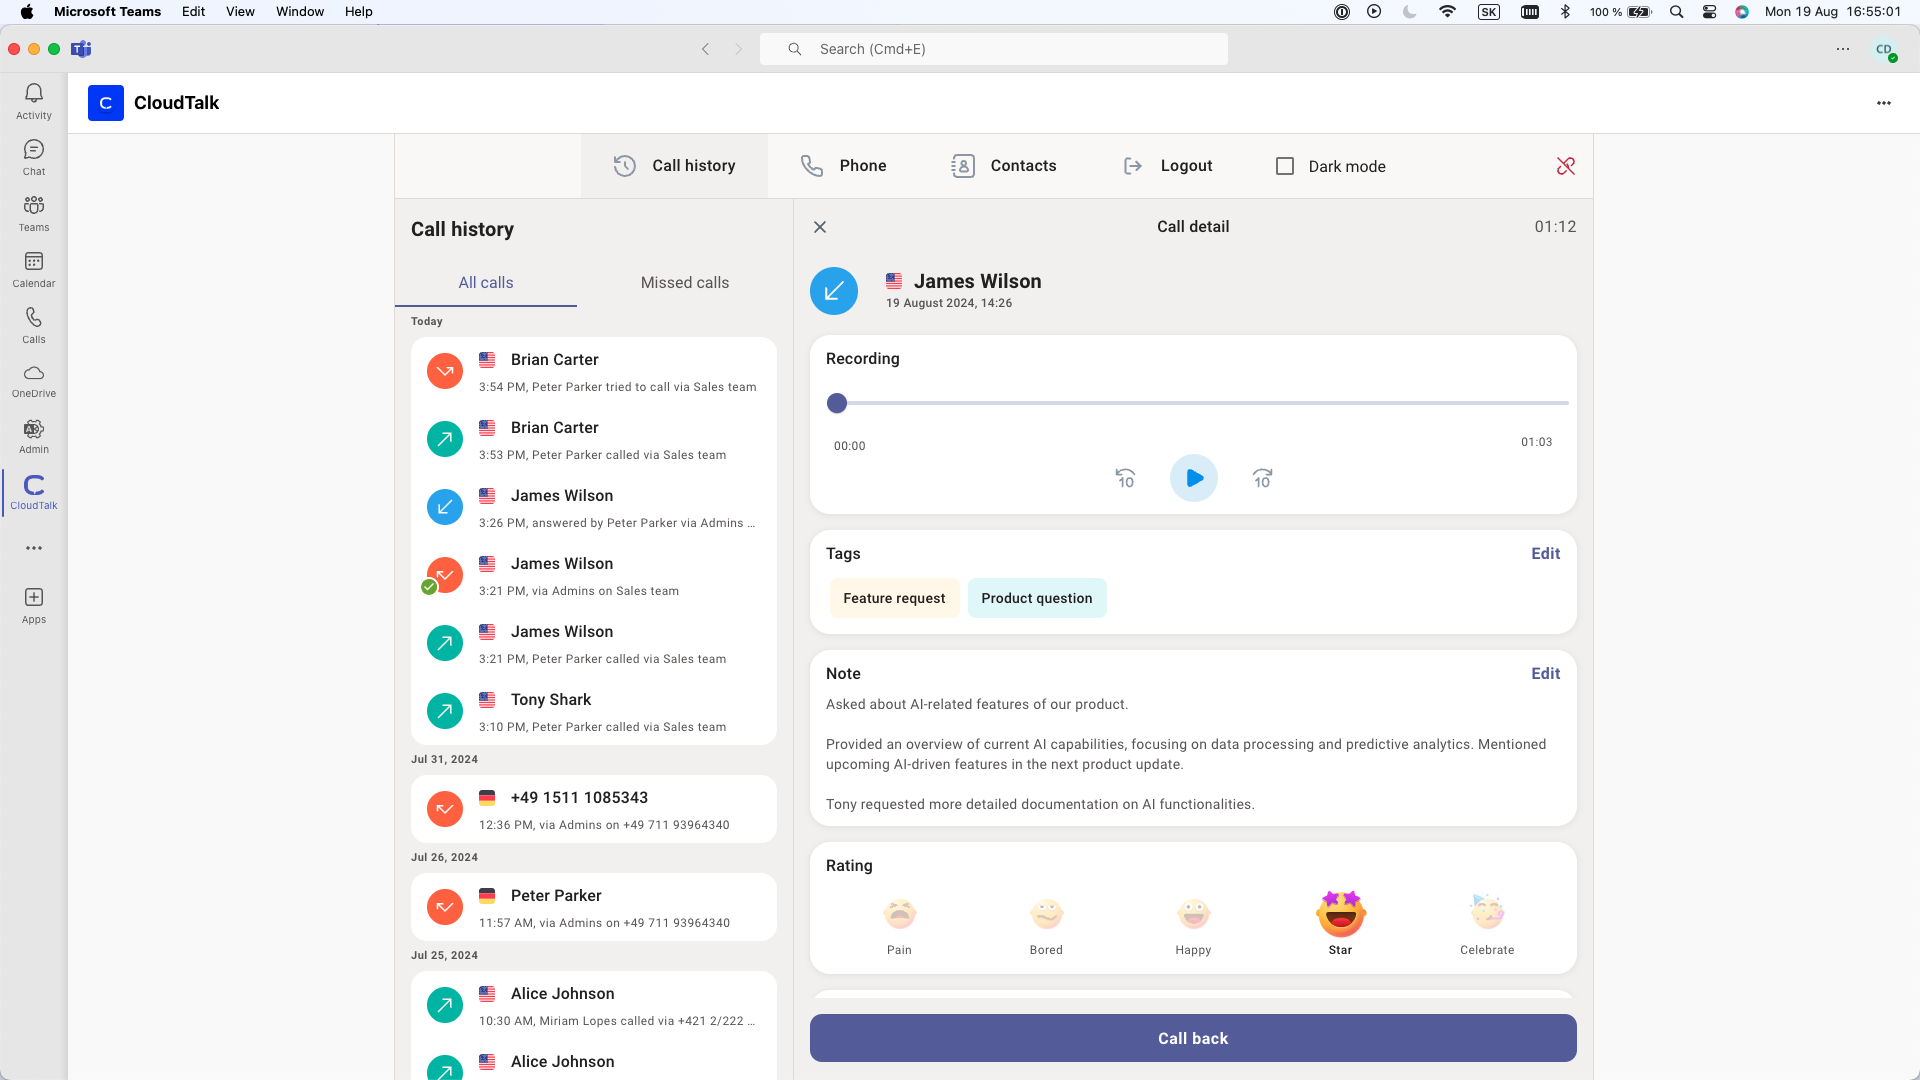Open OneDrive from the sidebar
The width and height of the screenshot is (1920, 1080).
point(34,380)
